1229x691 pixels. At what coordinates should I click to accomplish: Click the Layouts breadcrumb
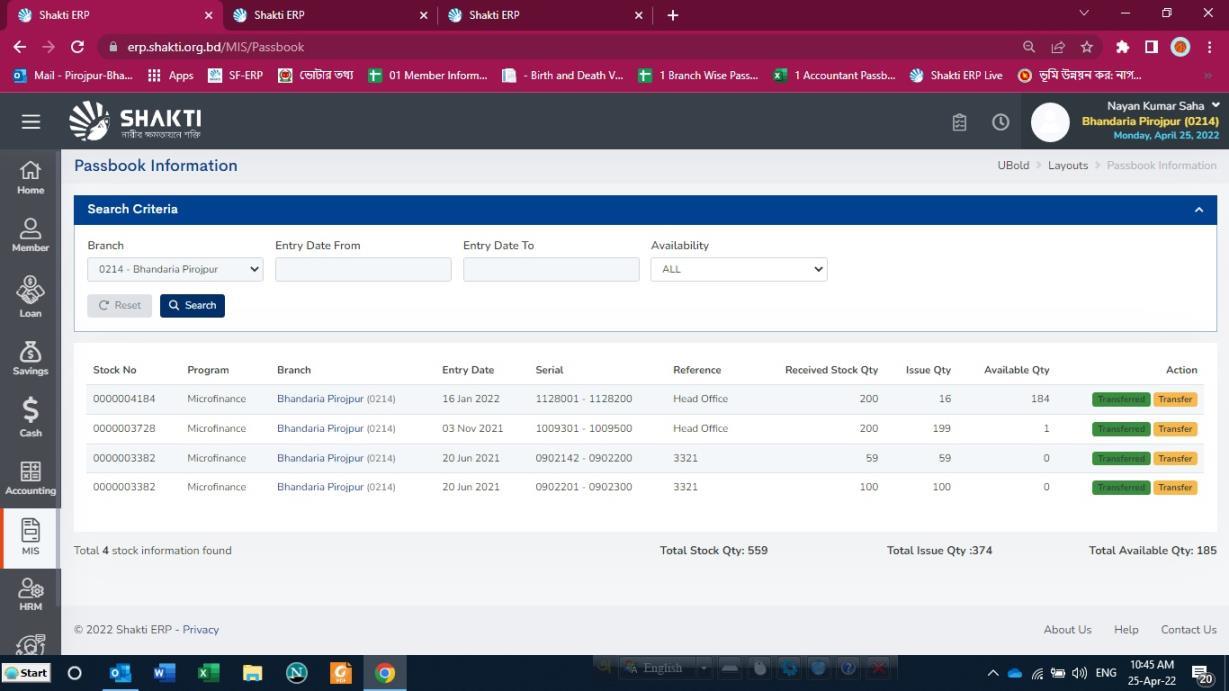point(1068,166)
